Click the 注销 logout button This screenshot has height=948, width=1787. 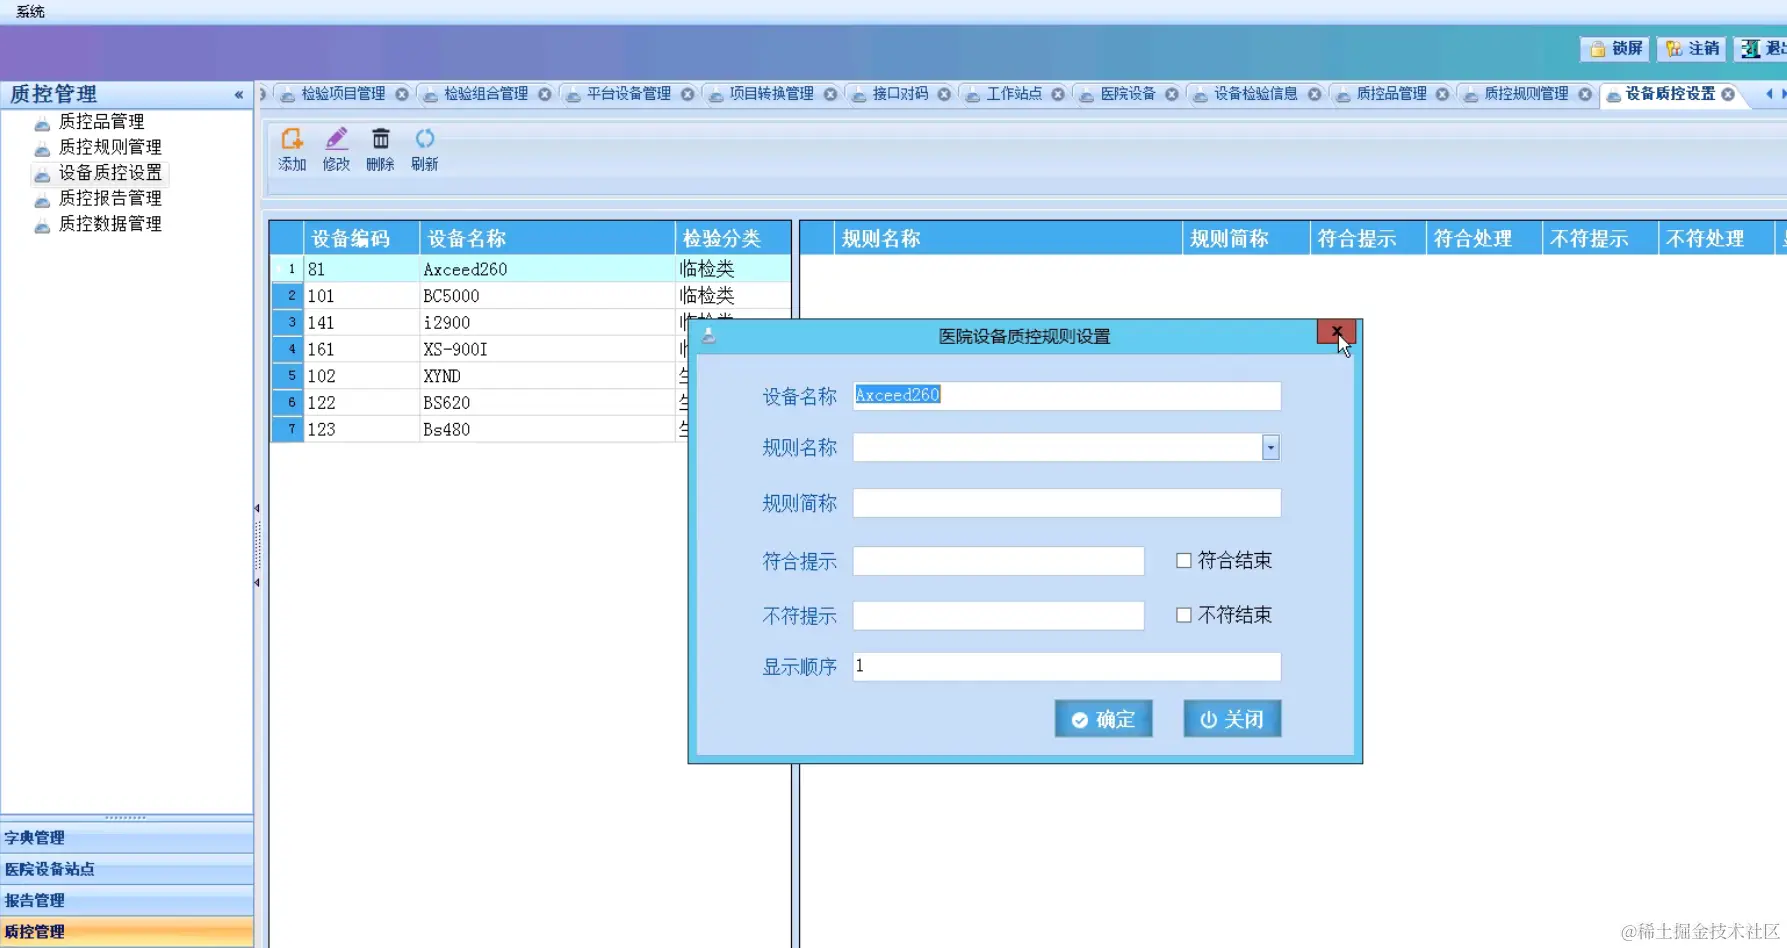[x=1692, y=49]
